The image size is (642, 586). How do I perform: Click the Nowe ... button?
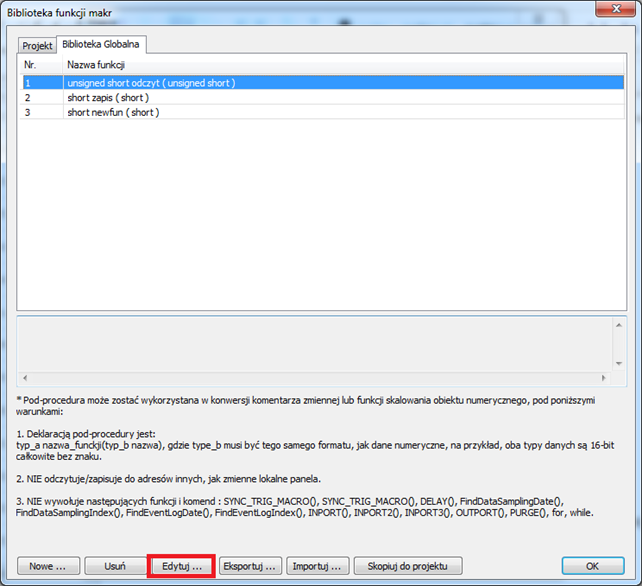pos(48,566)
